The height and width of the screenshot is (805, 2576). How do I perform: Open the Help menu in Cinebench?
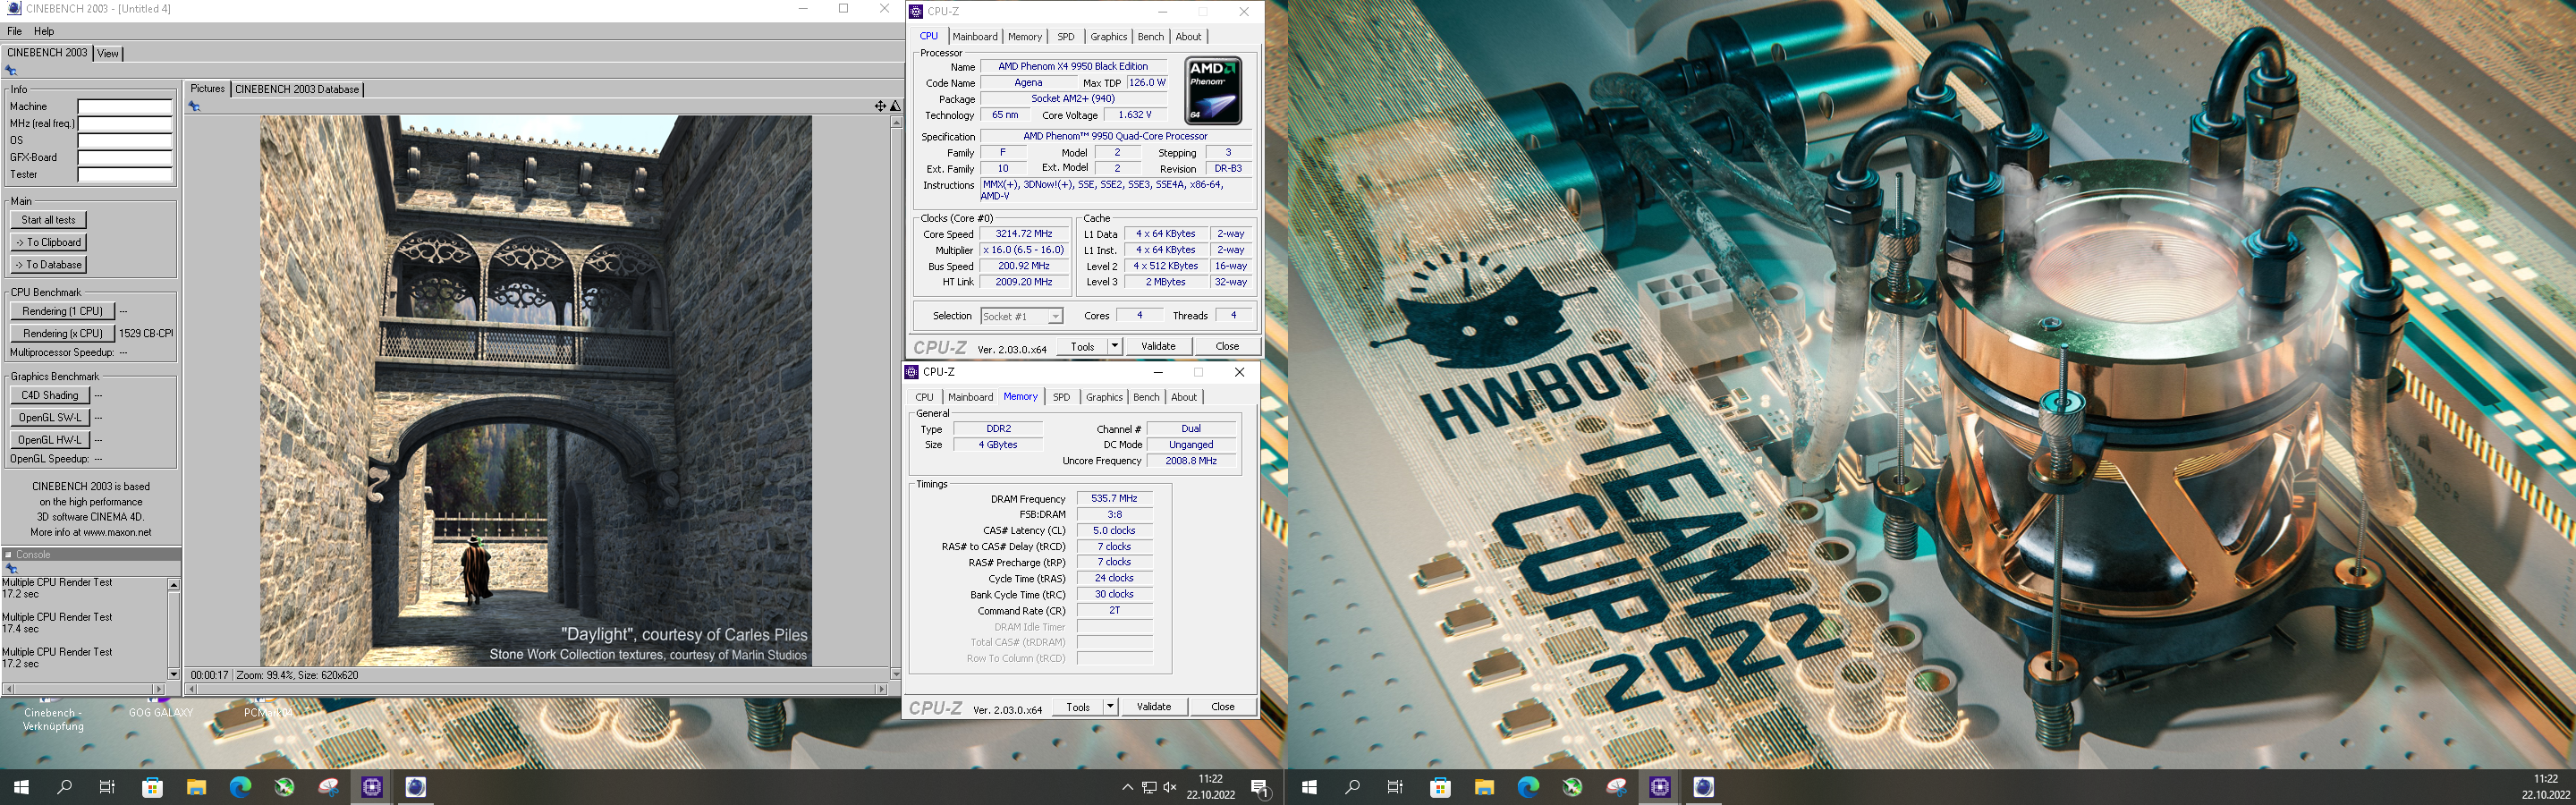tap(44, 31)
